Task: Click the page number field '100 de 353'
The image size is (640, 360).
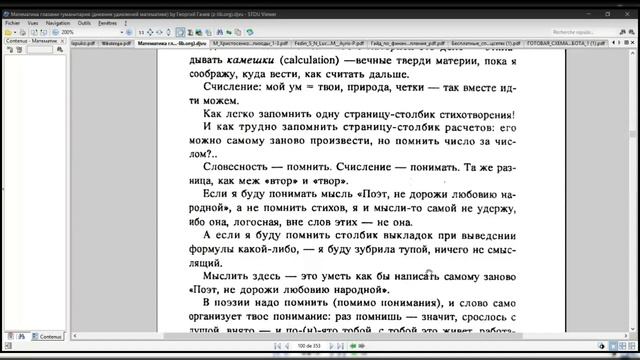Action: click(309, 346)
